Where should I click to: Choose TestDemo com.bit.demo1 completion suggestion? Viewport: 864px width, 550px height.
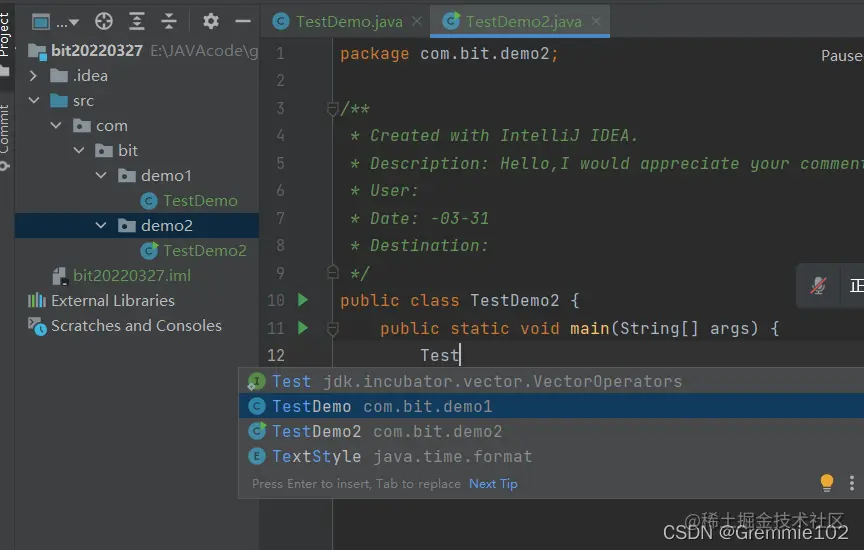(551, 406)
